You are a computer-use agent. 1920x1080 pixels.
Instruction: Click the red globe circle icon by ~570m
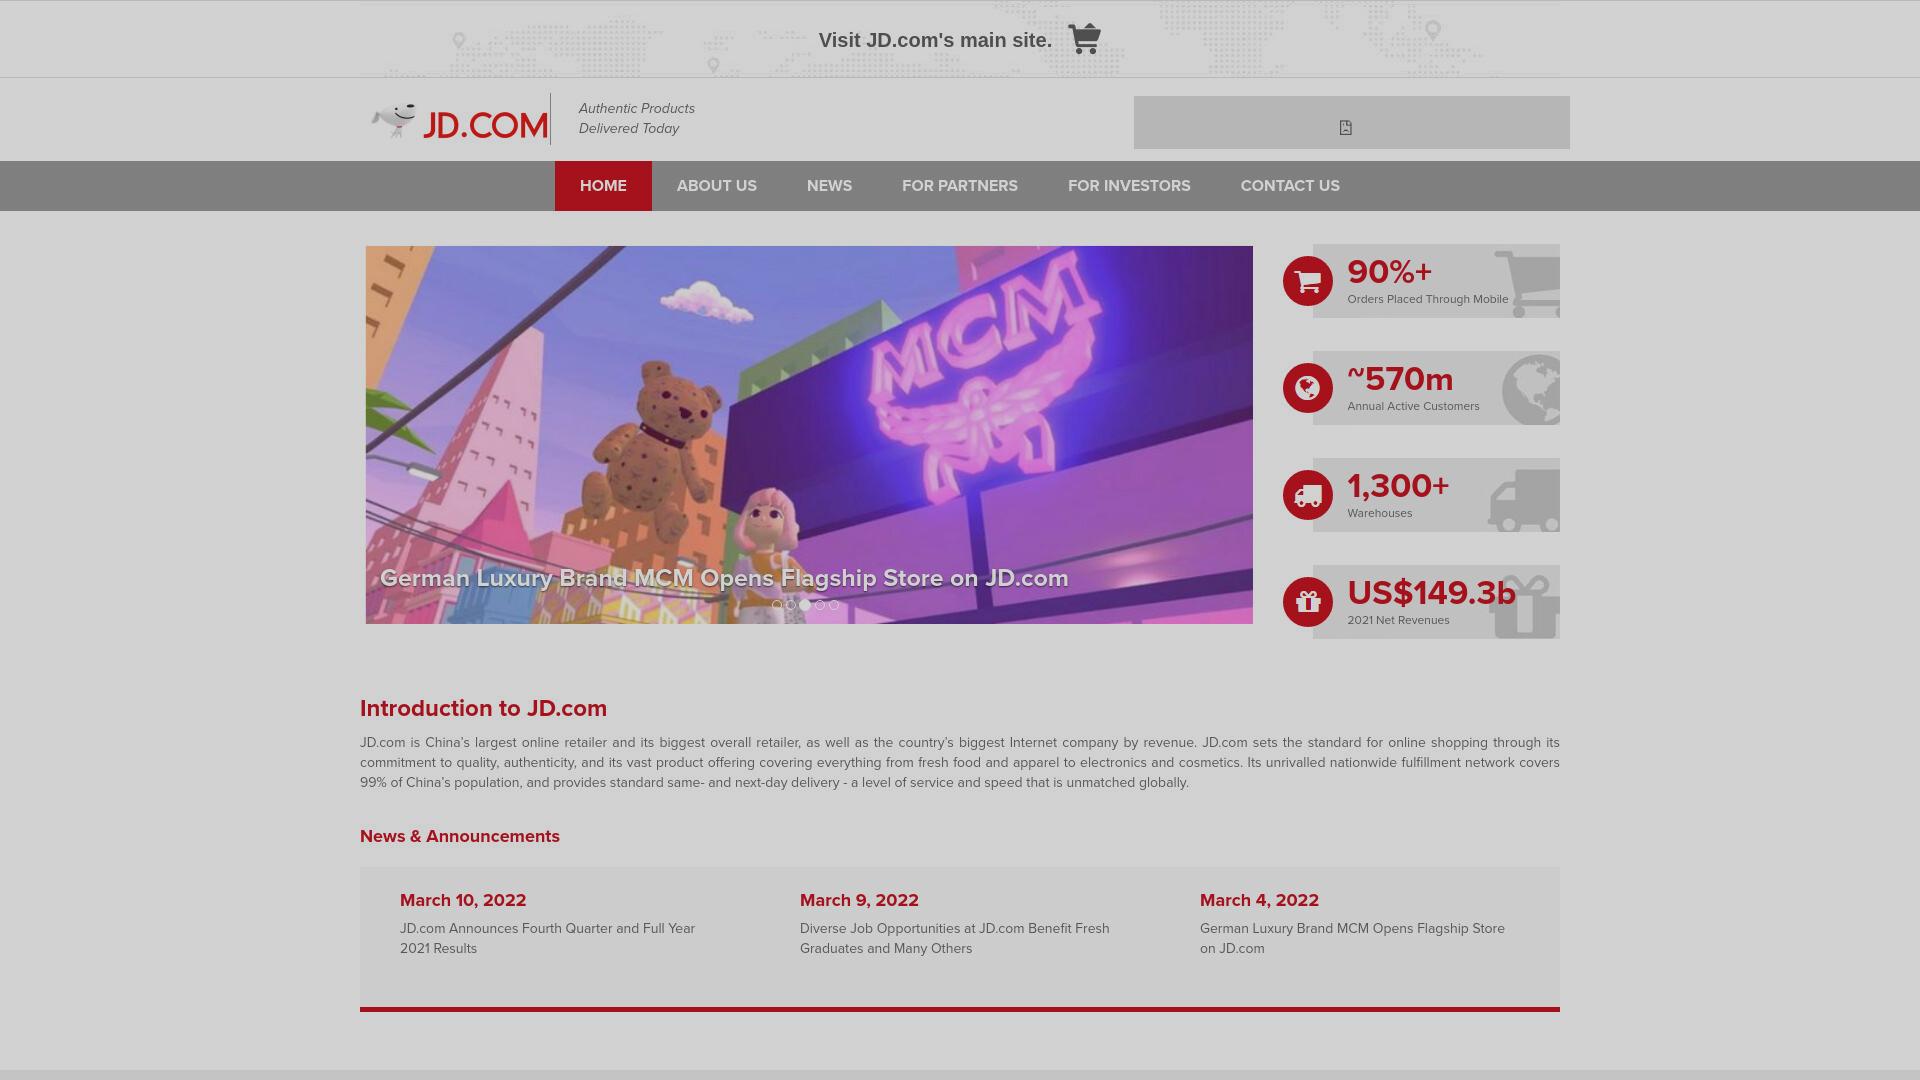click(x=1308, y=388)
